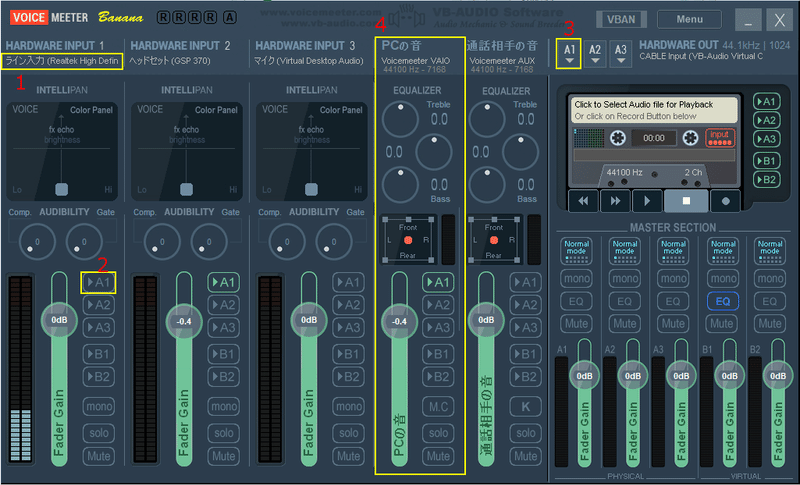
Task: Change the Normal mode selector on bus B1
Action: coord(722,251)
